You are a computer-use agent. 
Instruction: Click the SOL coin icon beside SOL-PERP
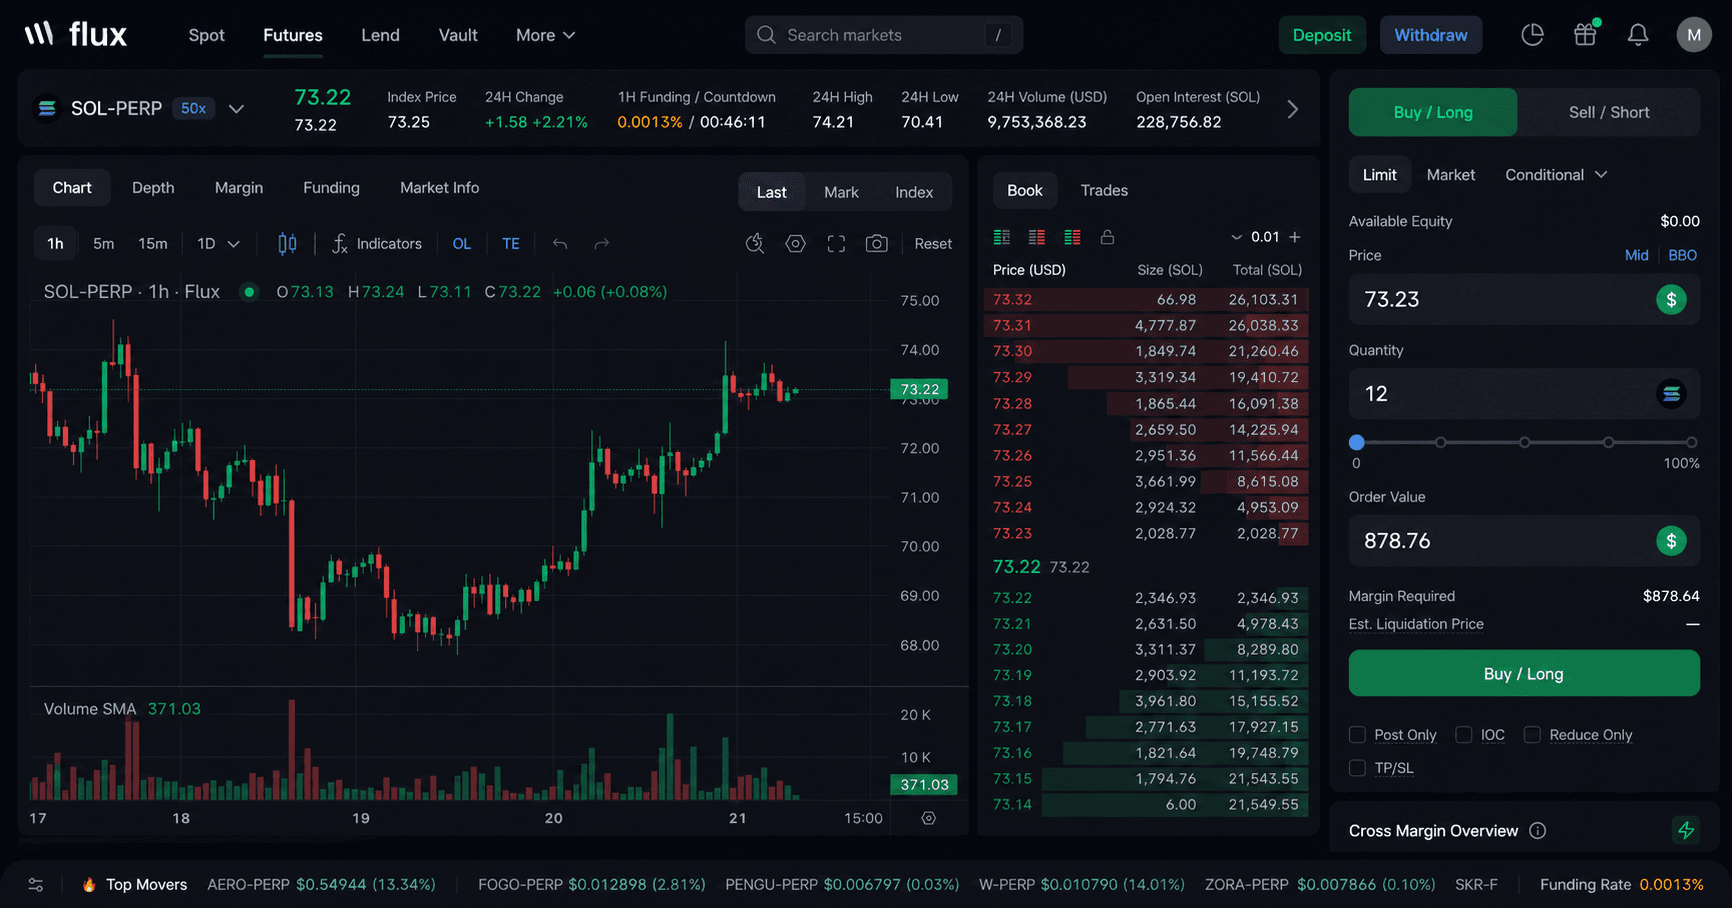pyautogui.click(x=47, y=108)
